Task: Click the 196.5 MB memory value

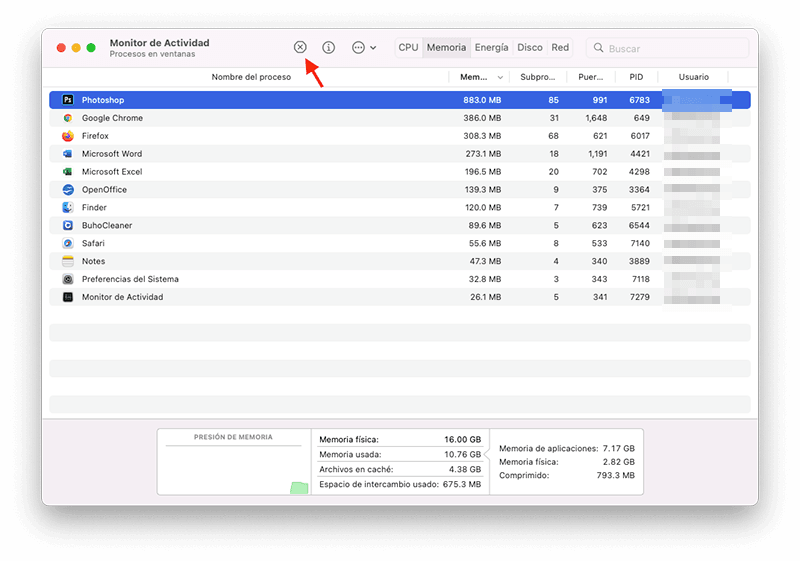Action: [483, 171]
